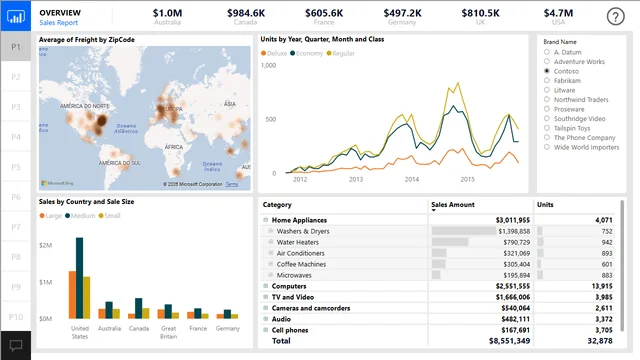Screen dimensions: 640x360
Task: Click the USA $4.7M KPI card
Action: (x=558, y=17)
